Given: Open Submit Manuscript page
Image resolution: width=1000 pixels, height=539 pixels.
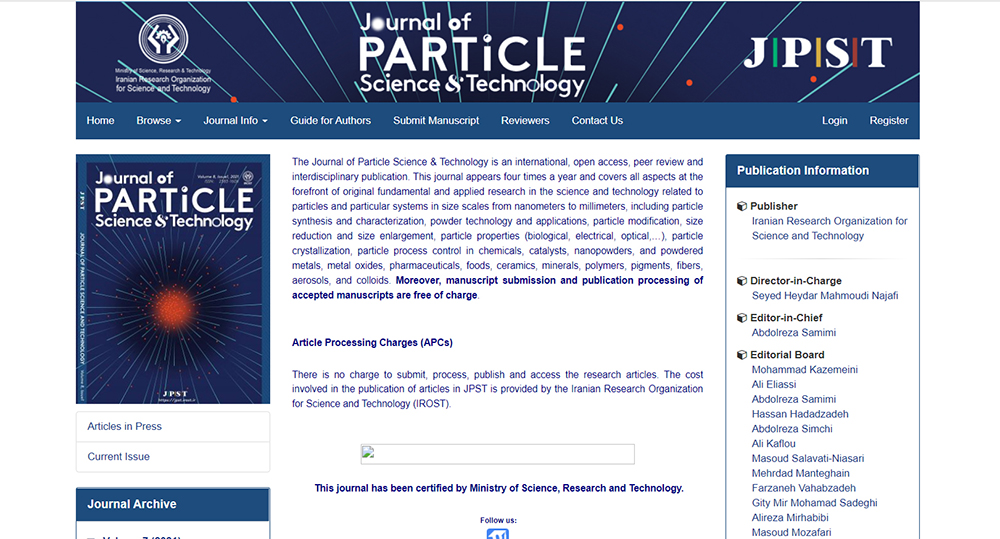Looking at the screenshot, I should click(x=436, y=121).
